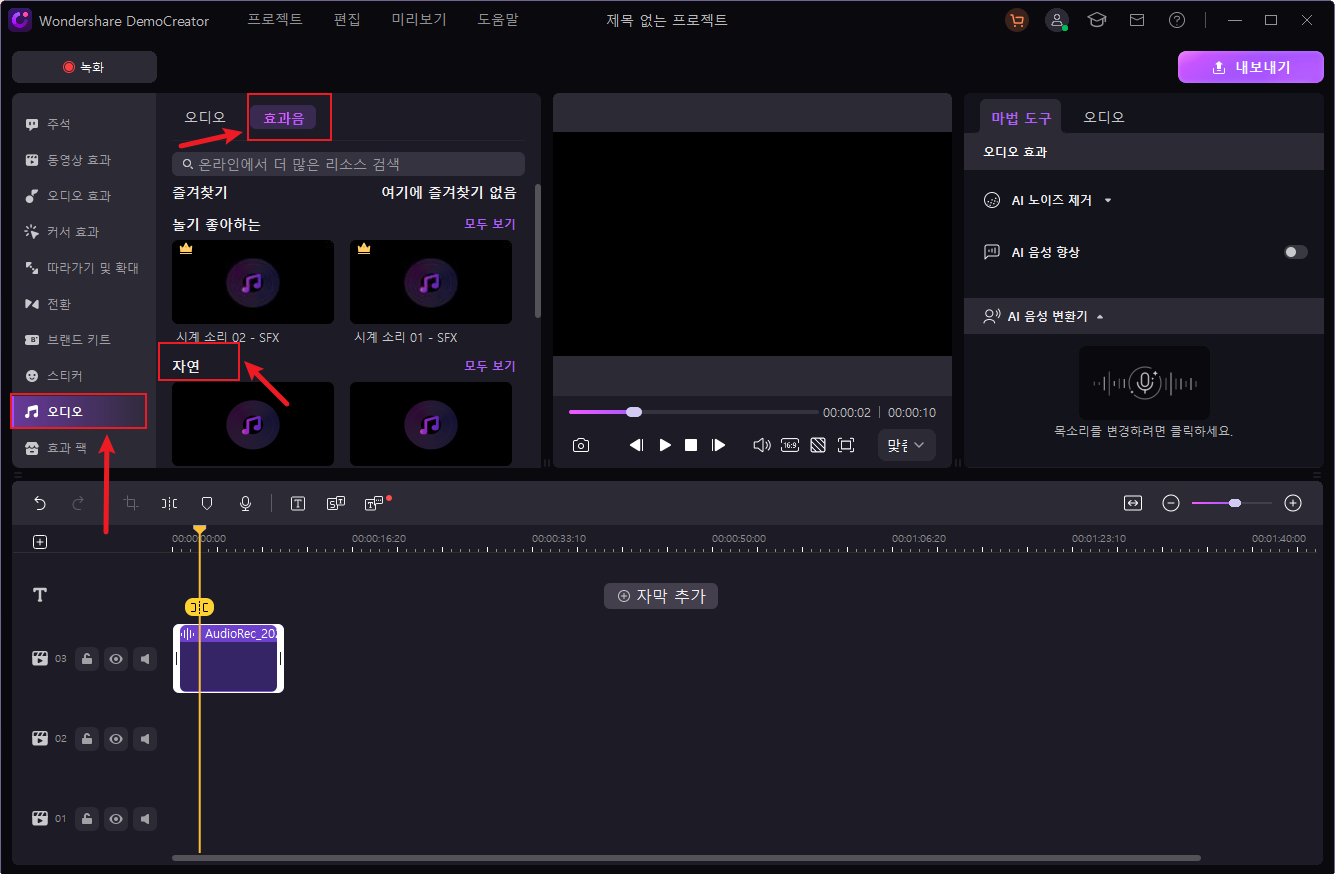Mute track 01 speaker
This screenshot has height=874, width=1335.
tap(146, 819)
